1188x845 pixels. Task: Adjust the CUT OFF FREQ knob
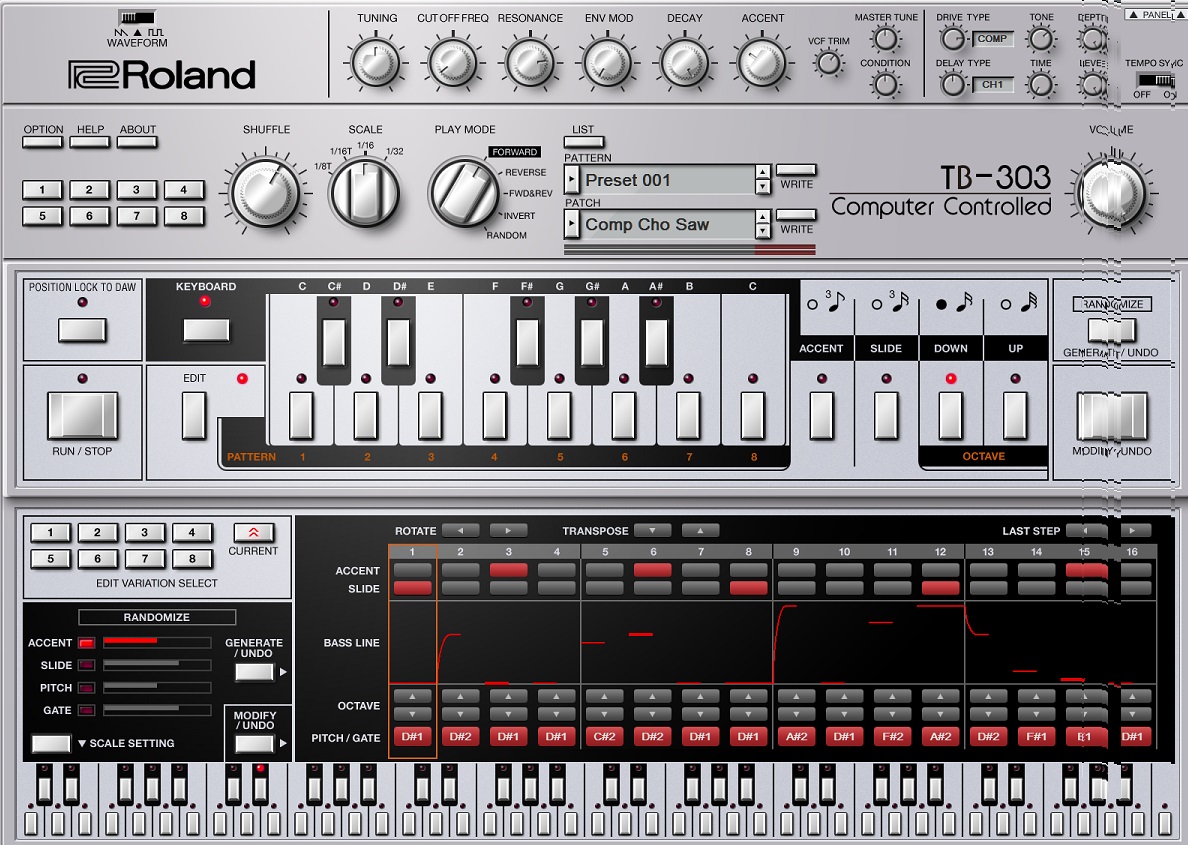coord(452,63)
